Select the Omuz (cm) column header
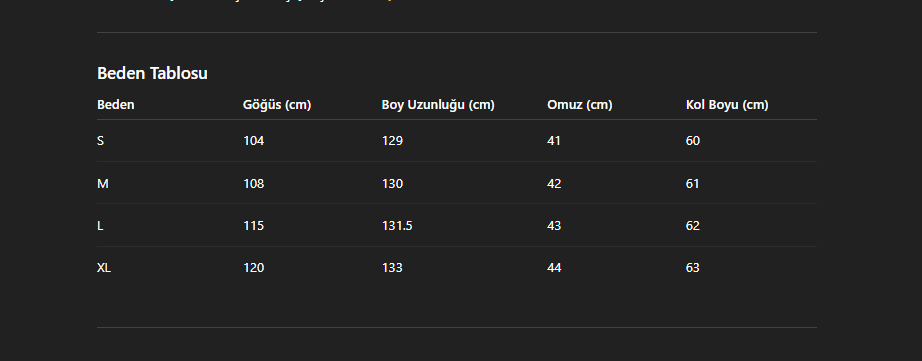 point(580,105)
